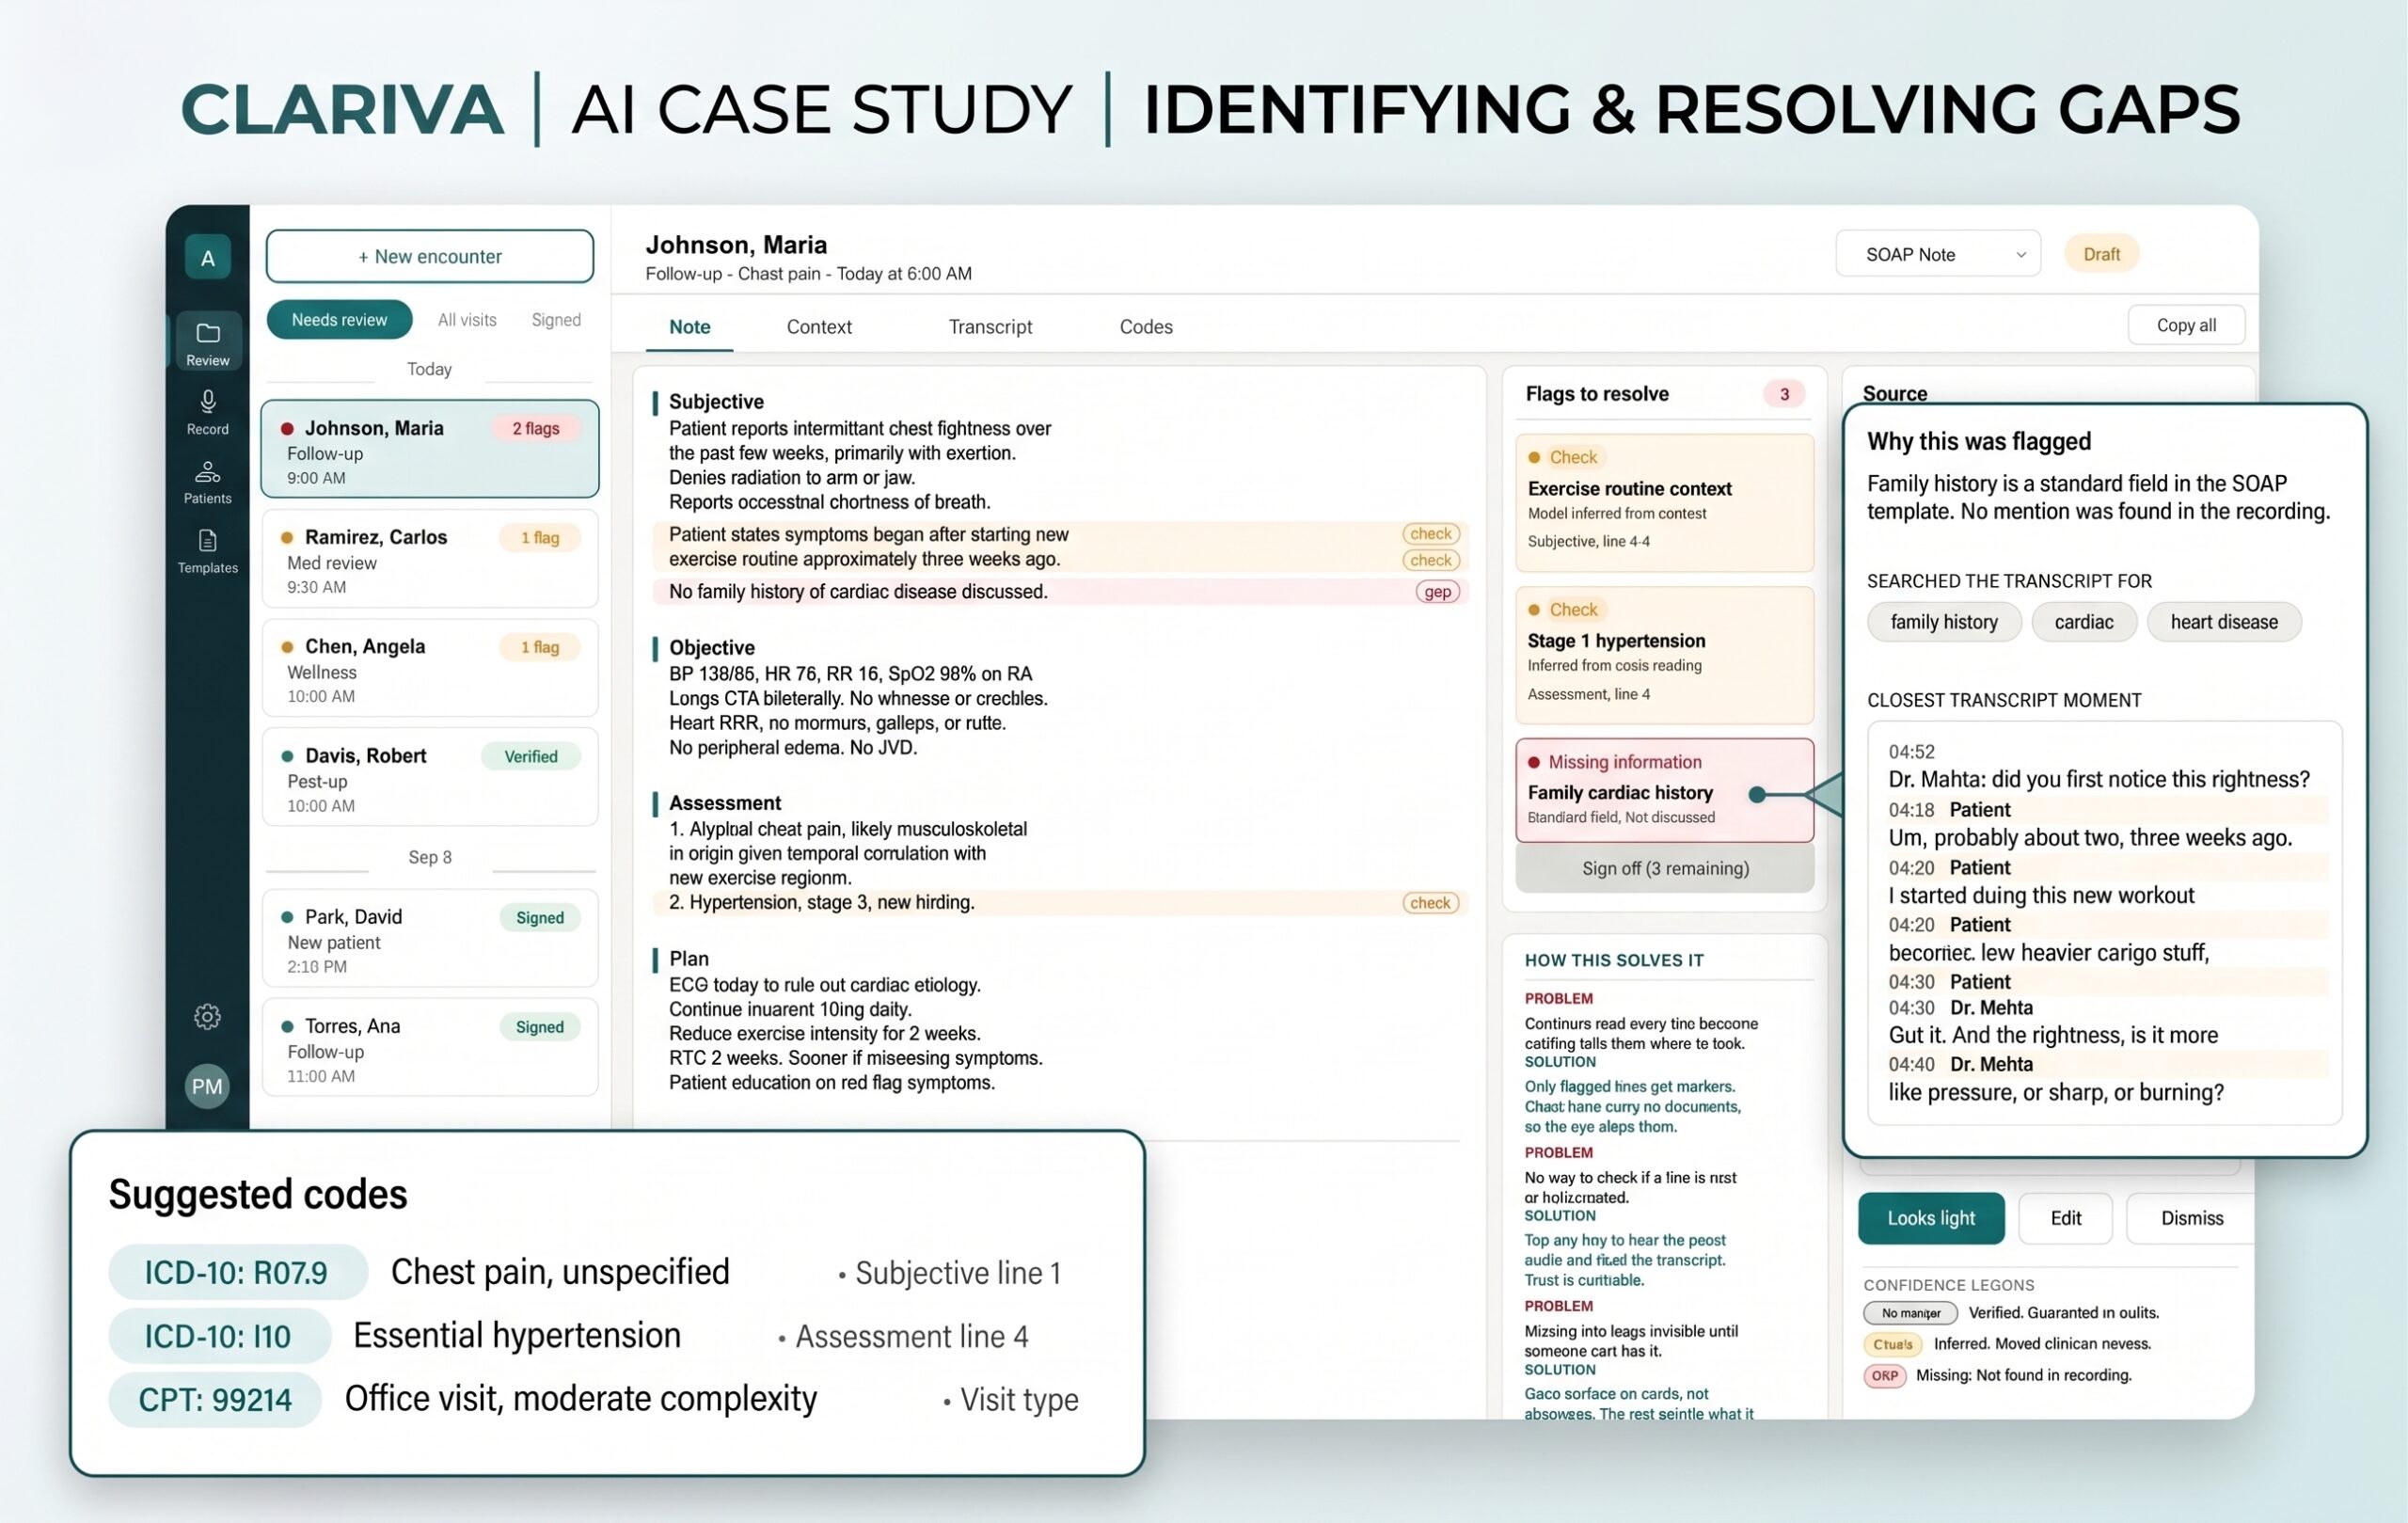The image size is (2408, 1523).
Task: Open the Codes tab
Action: (1146, 327)
